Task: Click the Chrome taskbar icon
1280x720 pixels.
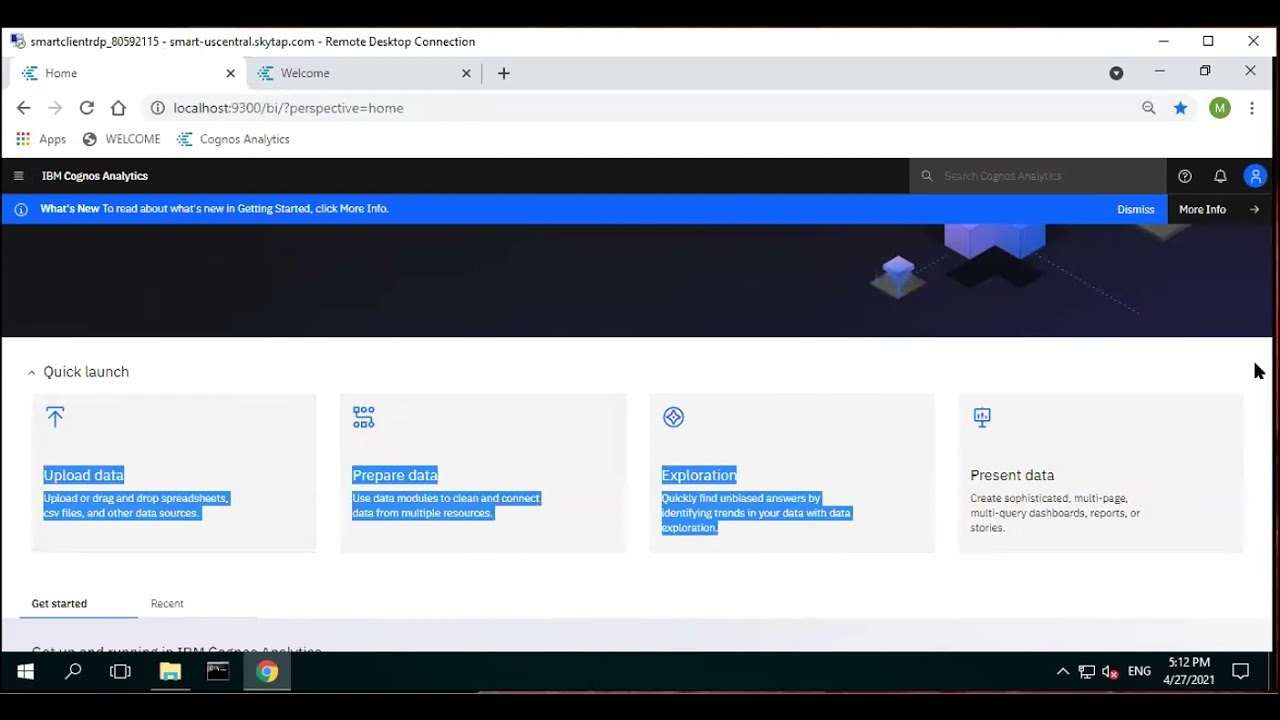Action: [x=266, y=672]
